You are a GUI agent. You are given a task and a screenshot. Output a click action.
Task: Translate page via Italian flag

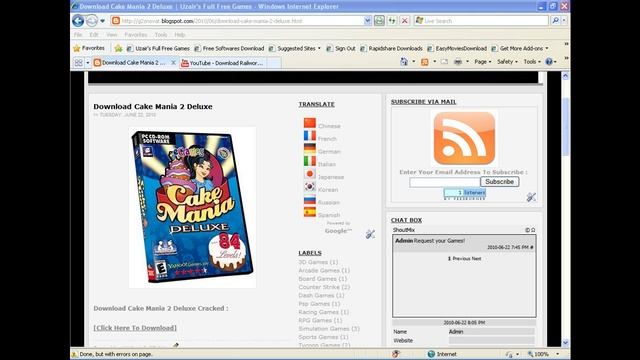(310, 161)
